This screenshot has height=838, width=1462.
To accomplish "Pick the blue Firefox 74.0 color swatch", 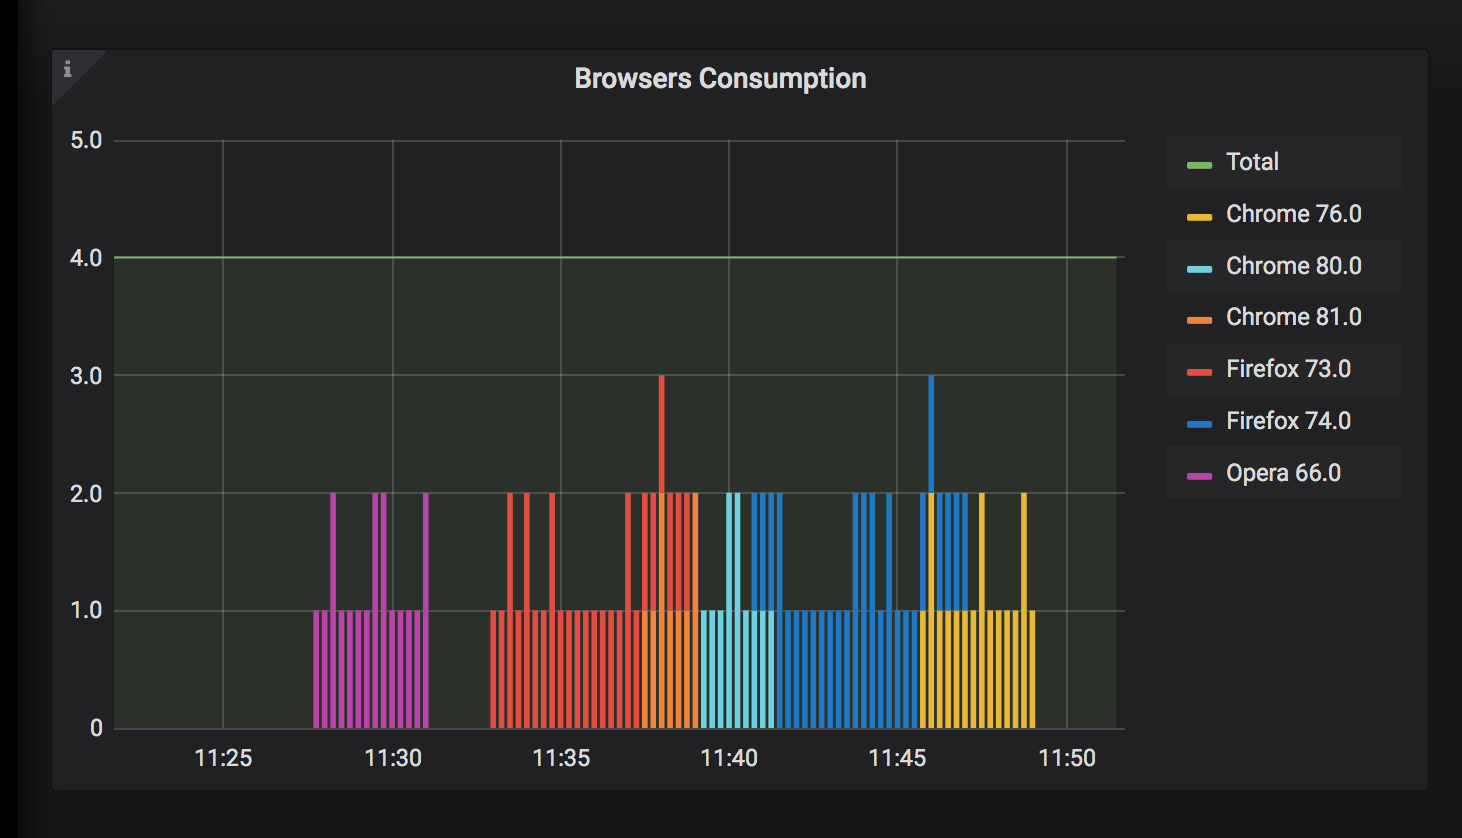I will coord(1199,424).
